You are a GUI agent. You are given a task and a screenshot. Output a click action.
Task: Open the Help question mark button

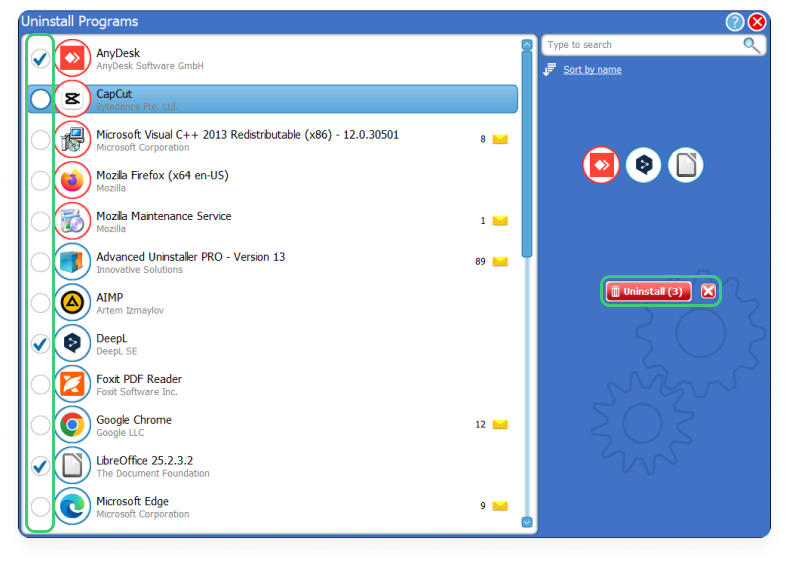[735, 22]
